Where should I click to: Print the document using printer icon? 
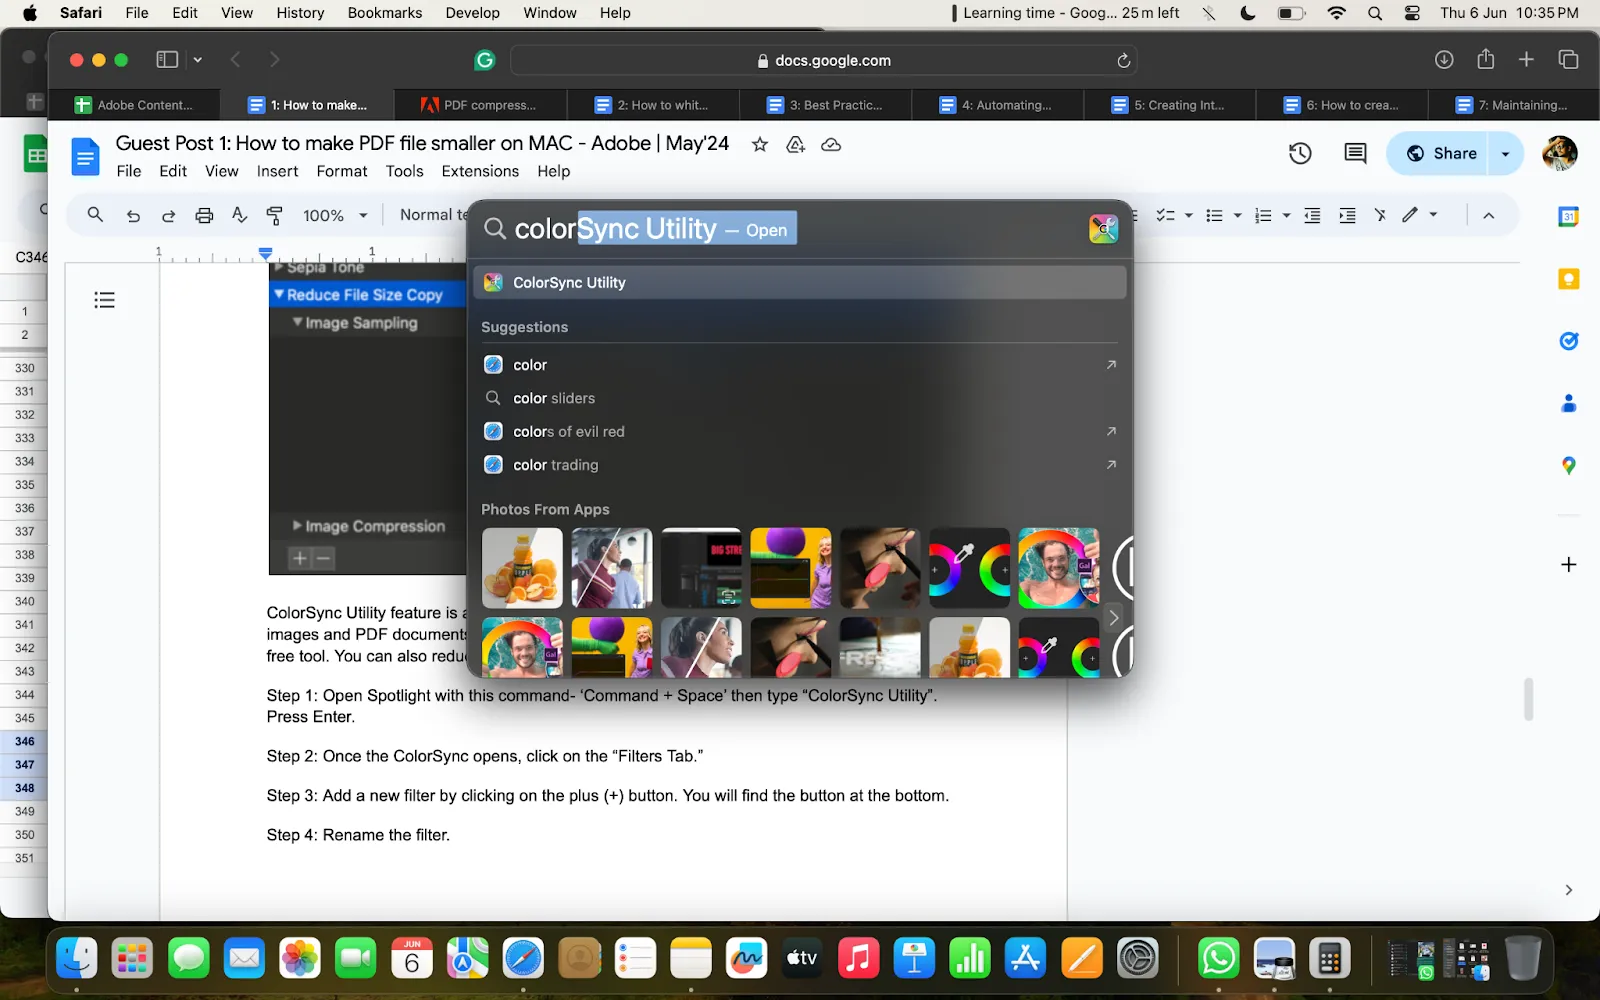tap(204, 215)
